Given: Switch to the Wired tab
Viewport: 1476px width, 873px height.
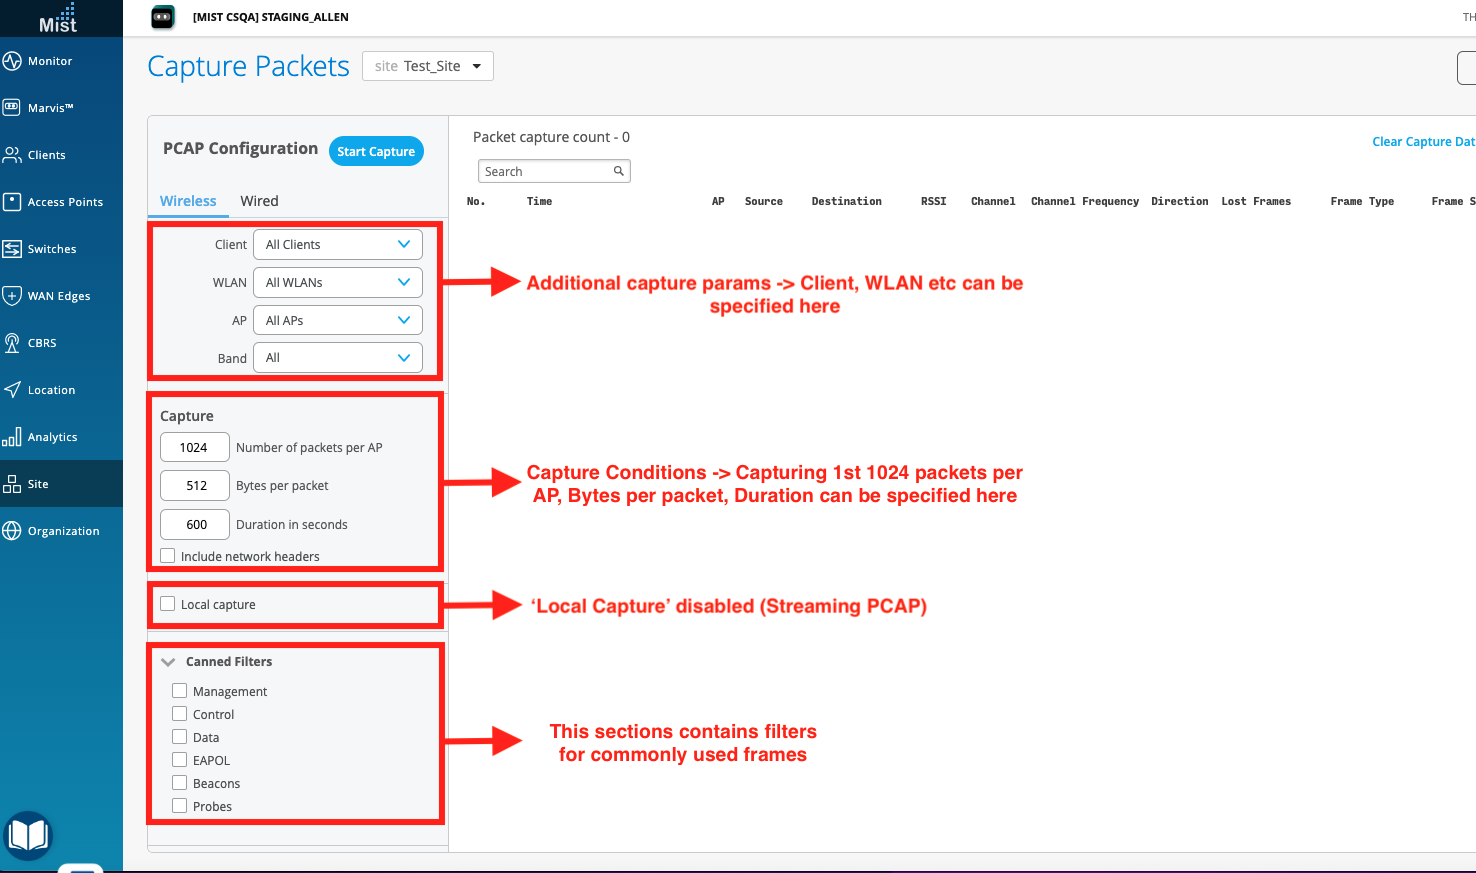Looking at the screenshot, I should 259,201.
